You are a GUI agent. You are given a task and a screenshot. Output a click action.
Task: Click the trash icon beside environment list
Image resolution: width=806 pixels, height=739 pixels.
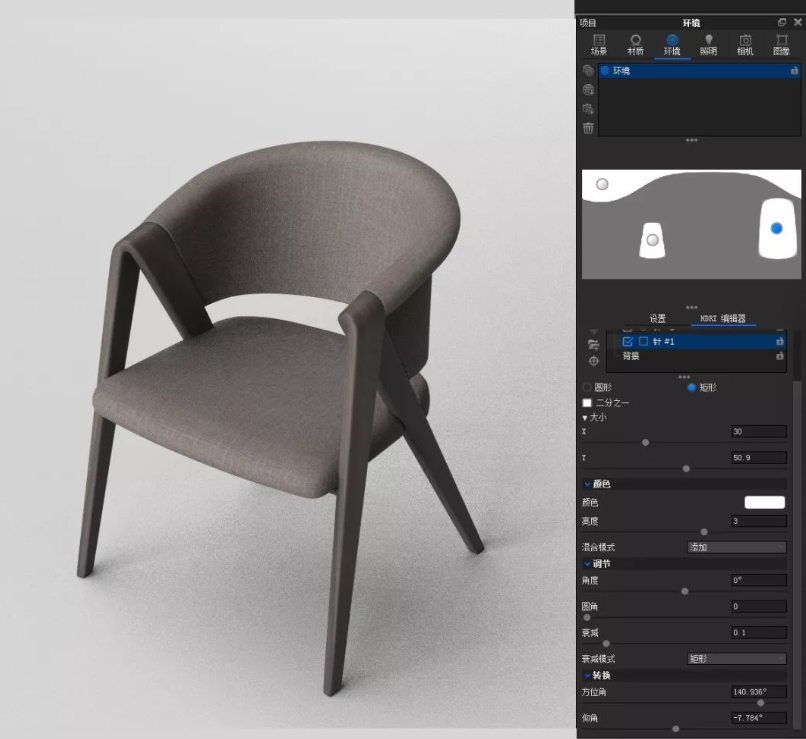tap(589, 128)
